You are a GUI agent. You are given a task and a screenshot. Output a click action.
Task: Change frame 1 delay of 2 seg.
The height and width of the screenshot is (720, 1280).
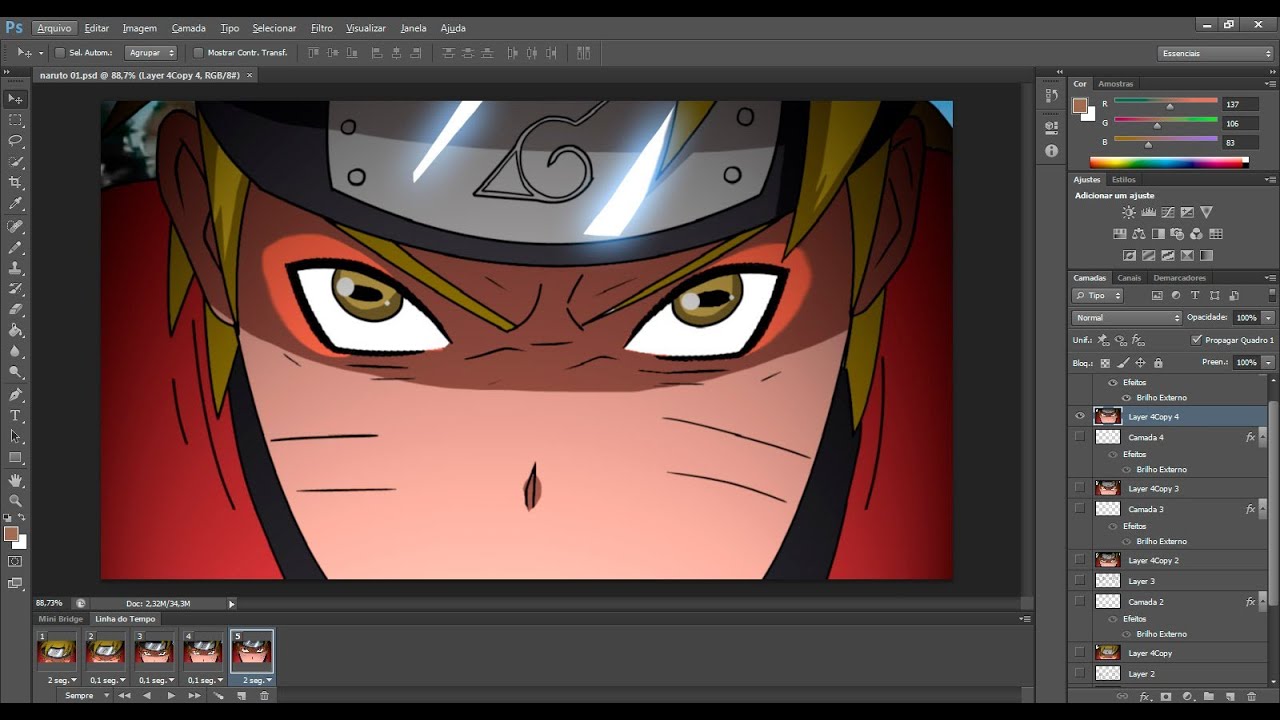(62, 680)
